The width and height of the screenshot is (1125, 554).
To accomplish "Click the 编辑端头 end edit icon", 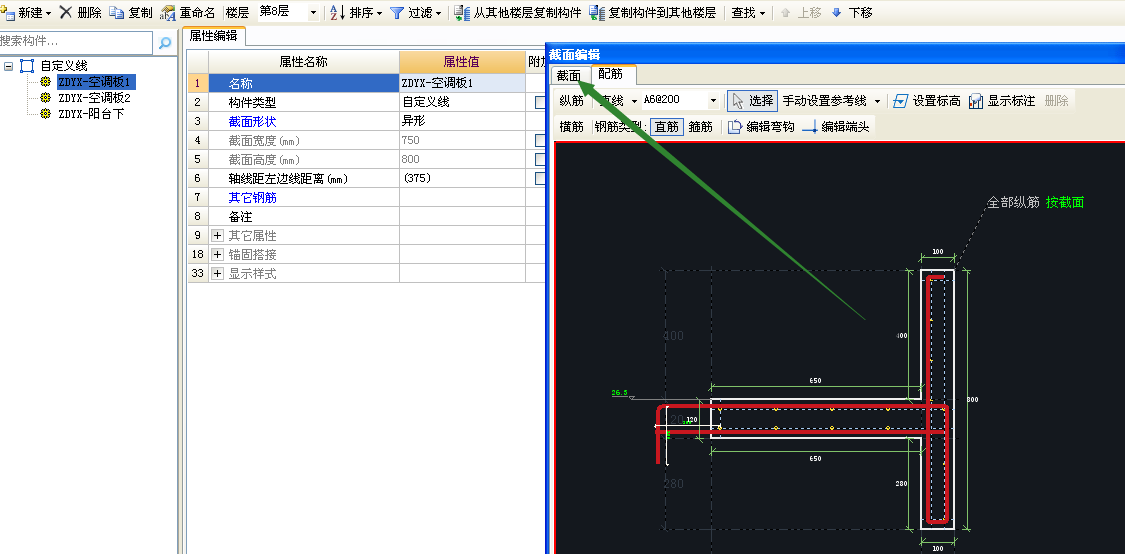I will point(810,127).
